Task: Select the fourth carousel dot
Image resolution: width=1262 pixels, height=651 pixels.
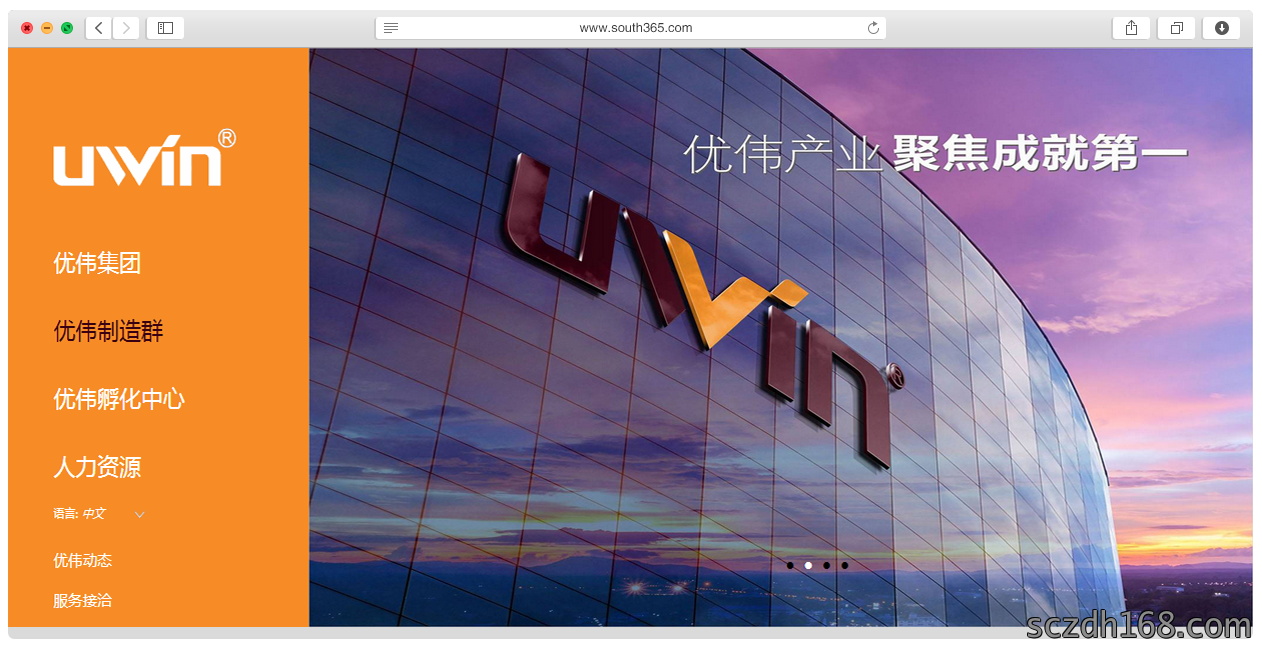Action: tap(844, 565)
